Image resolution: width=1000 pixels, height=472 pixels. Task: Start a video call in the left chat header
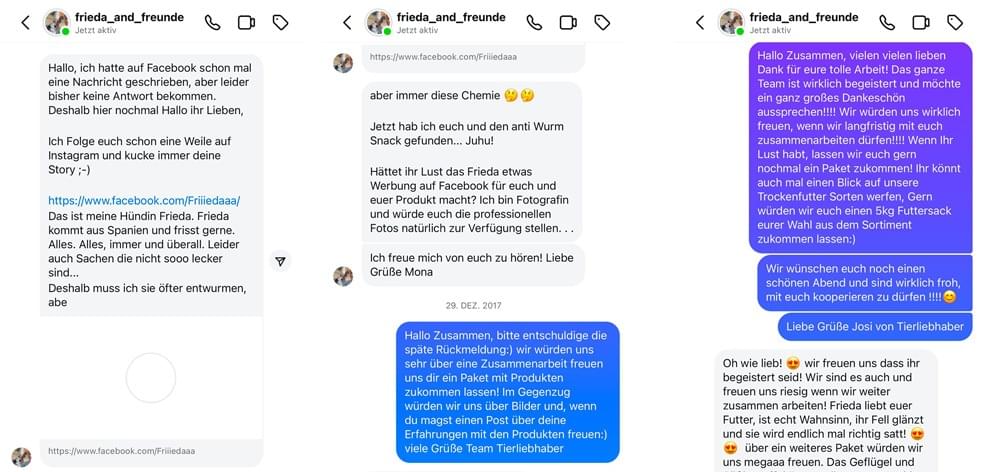pos(246,23)
